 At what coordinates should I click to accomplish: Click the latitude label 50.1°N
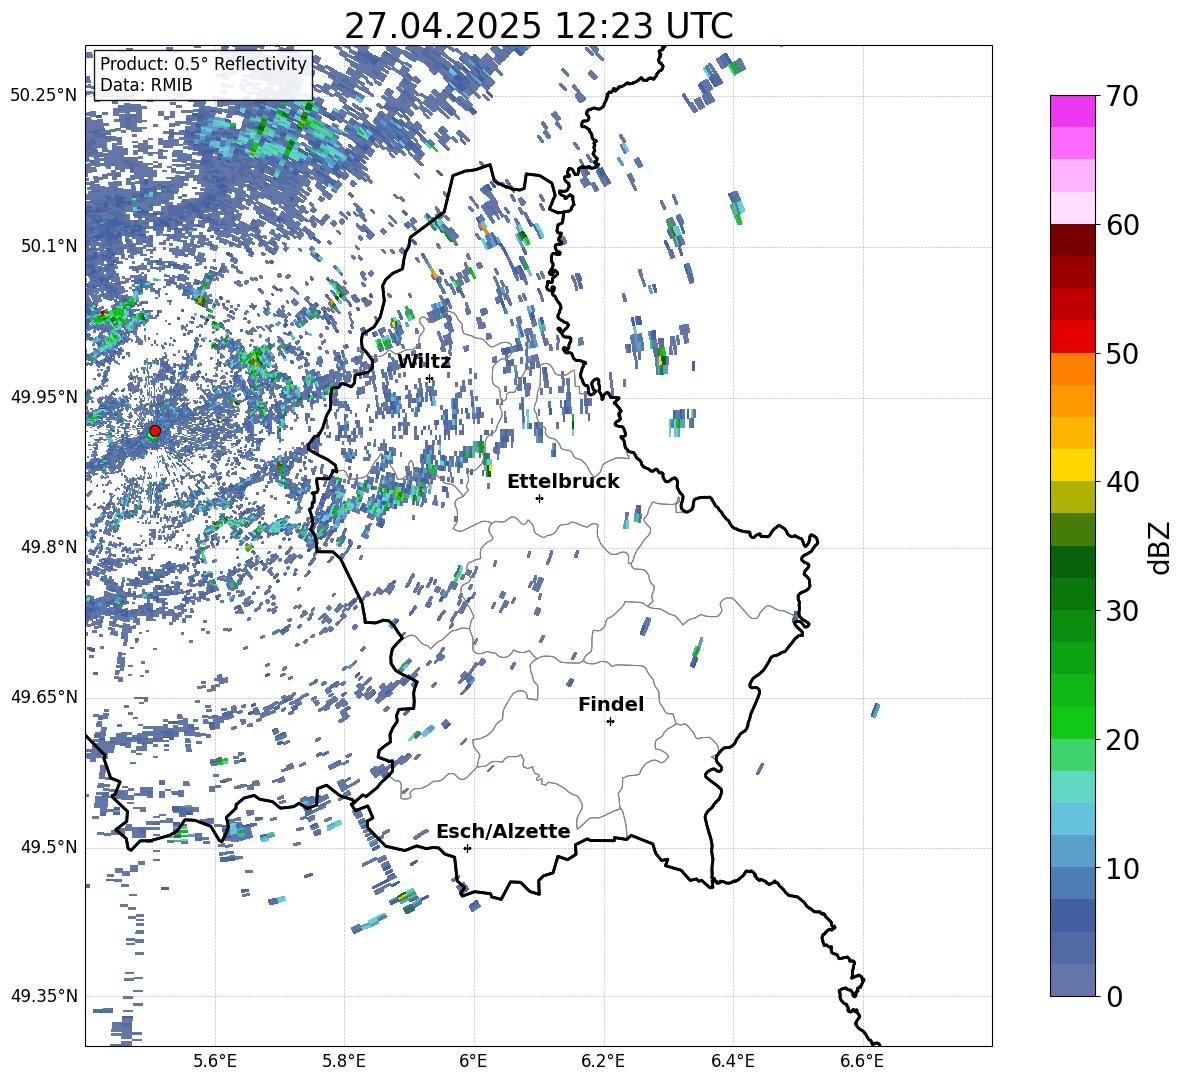point(49,246)
